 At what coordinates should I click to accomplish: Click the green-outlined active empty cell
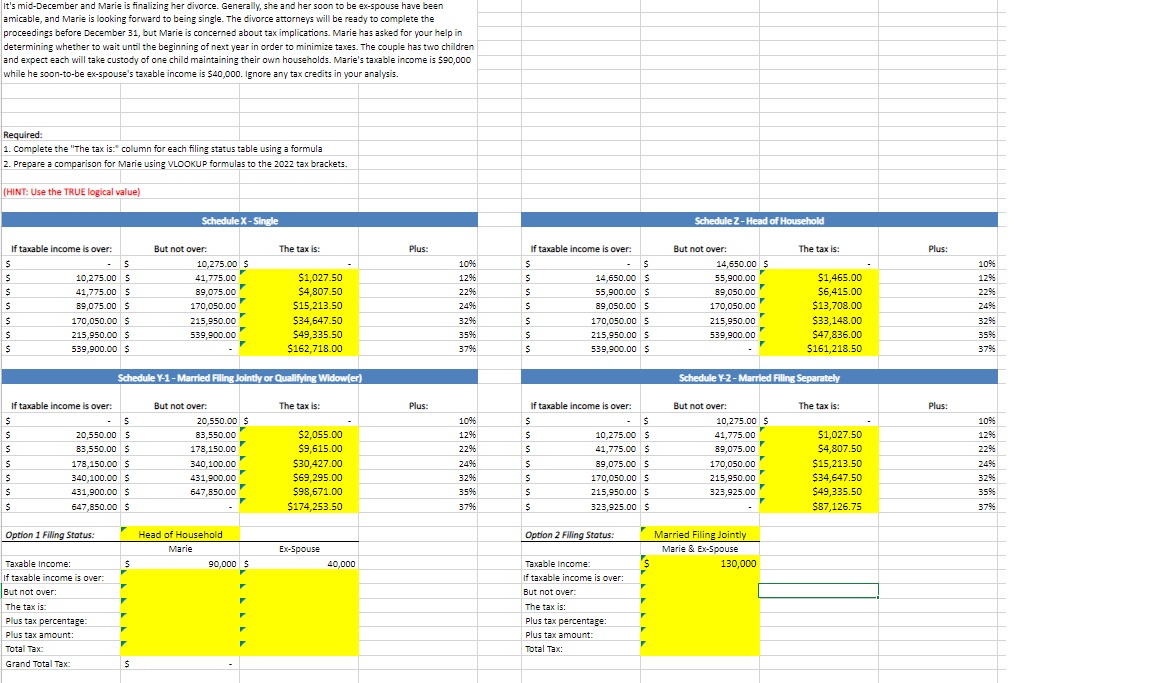(818, 590)
